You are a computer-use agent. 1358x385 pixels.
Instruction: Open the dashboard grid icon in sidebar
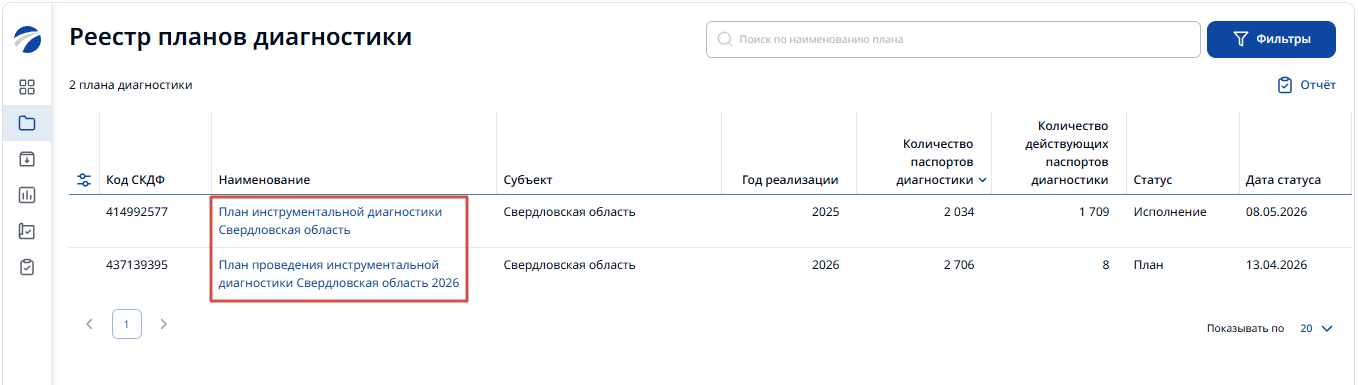pos(27,87)
